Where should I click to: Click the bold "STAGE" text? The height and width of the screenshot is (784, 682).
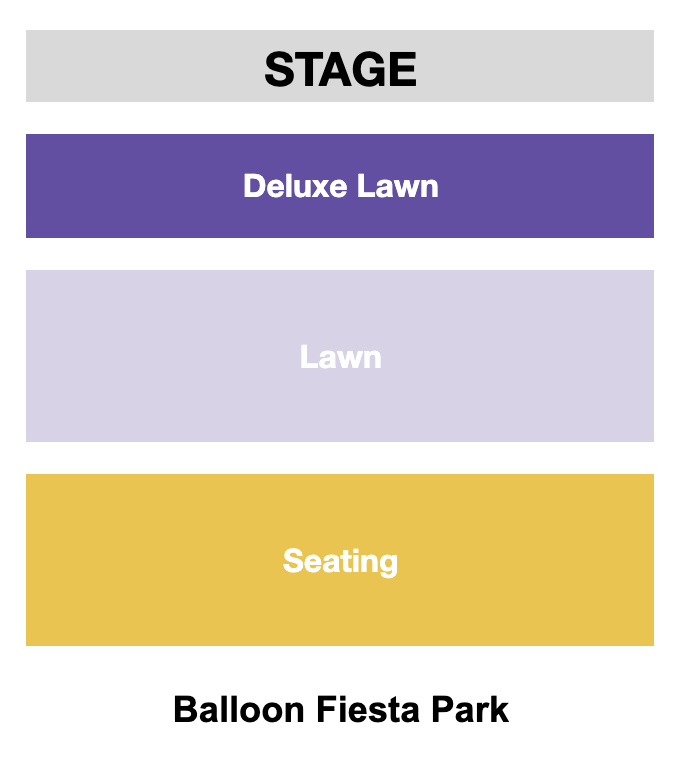tap(340, 68)
